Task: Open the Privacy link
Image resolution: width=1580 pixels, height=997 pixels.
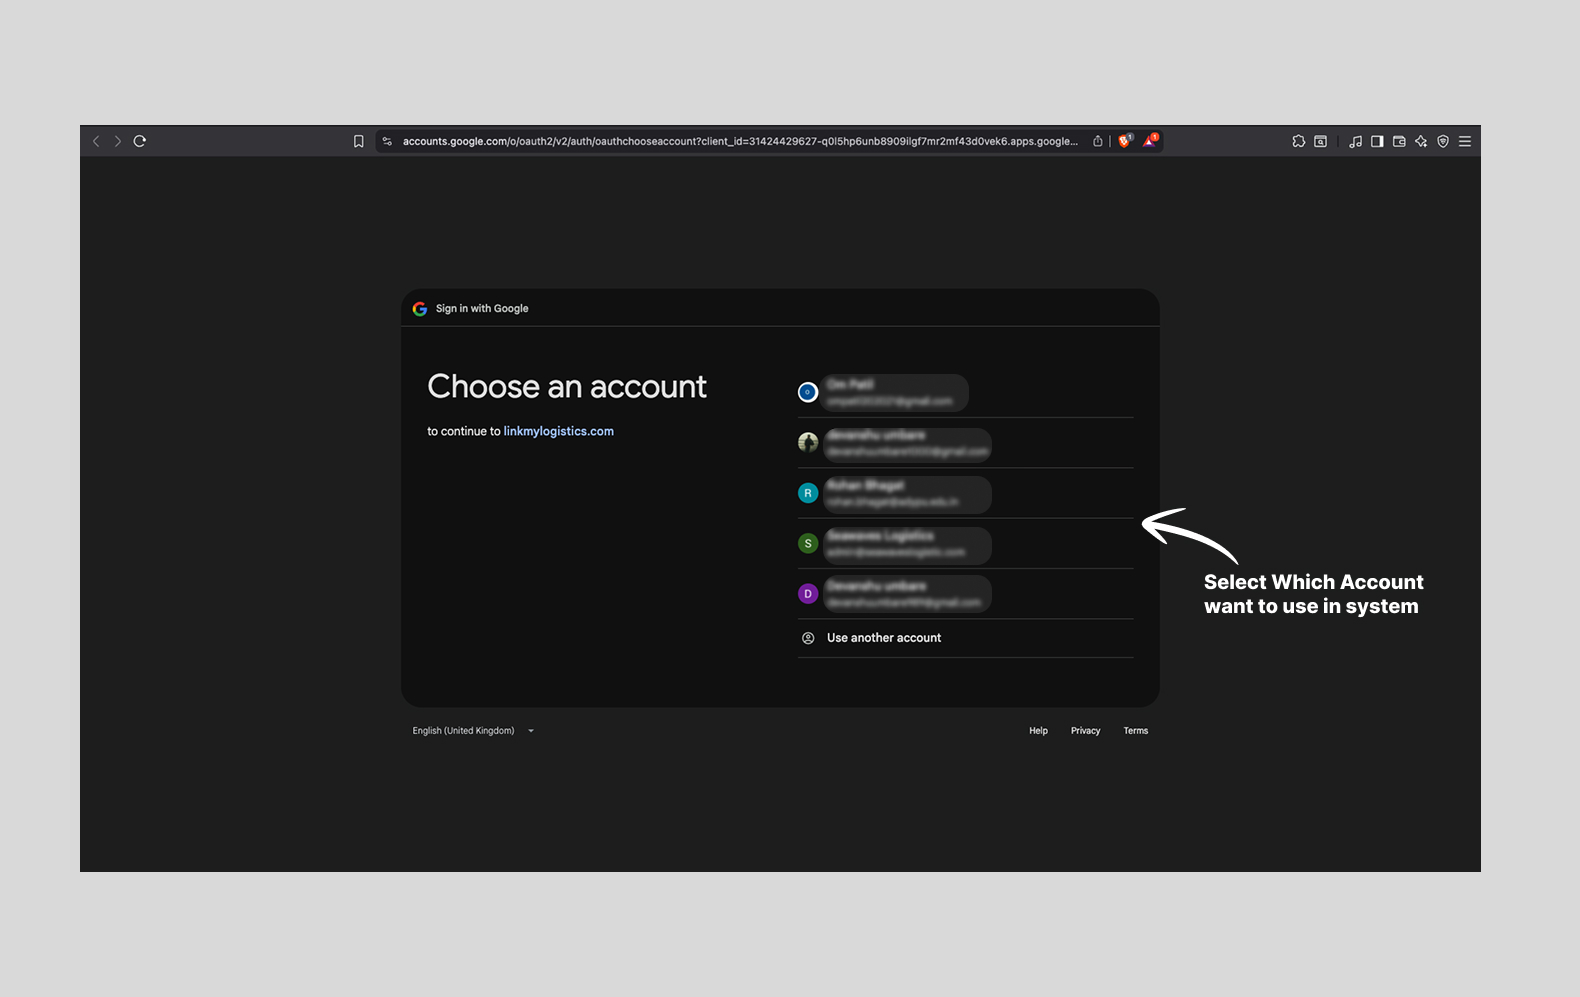Action: tap(1085, 731)
